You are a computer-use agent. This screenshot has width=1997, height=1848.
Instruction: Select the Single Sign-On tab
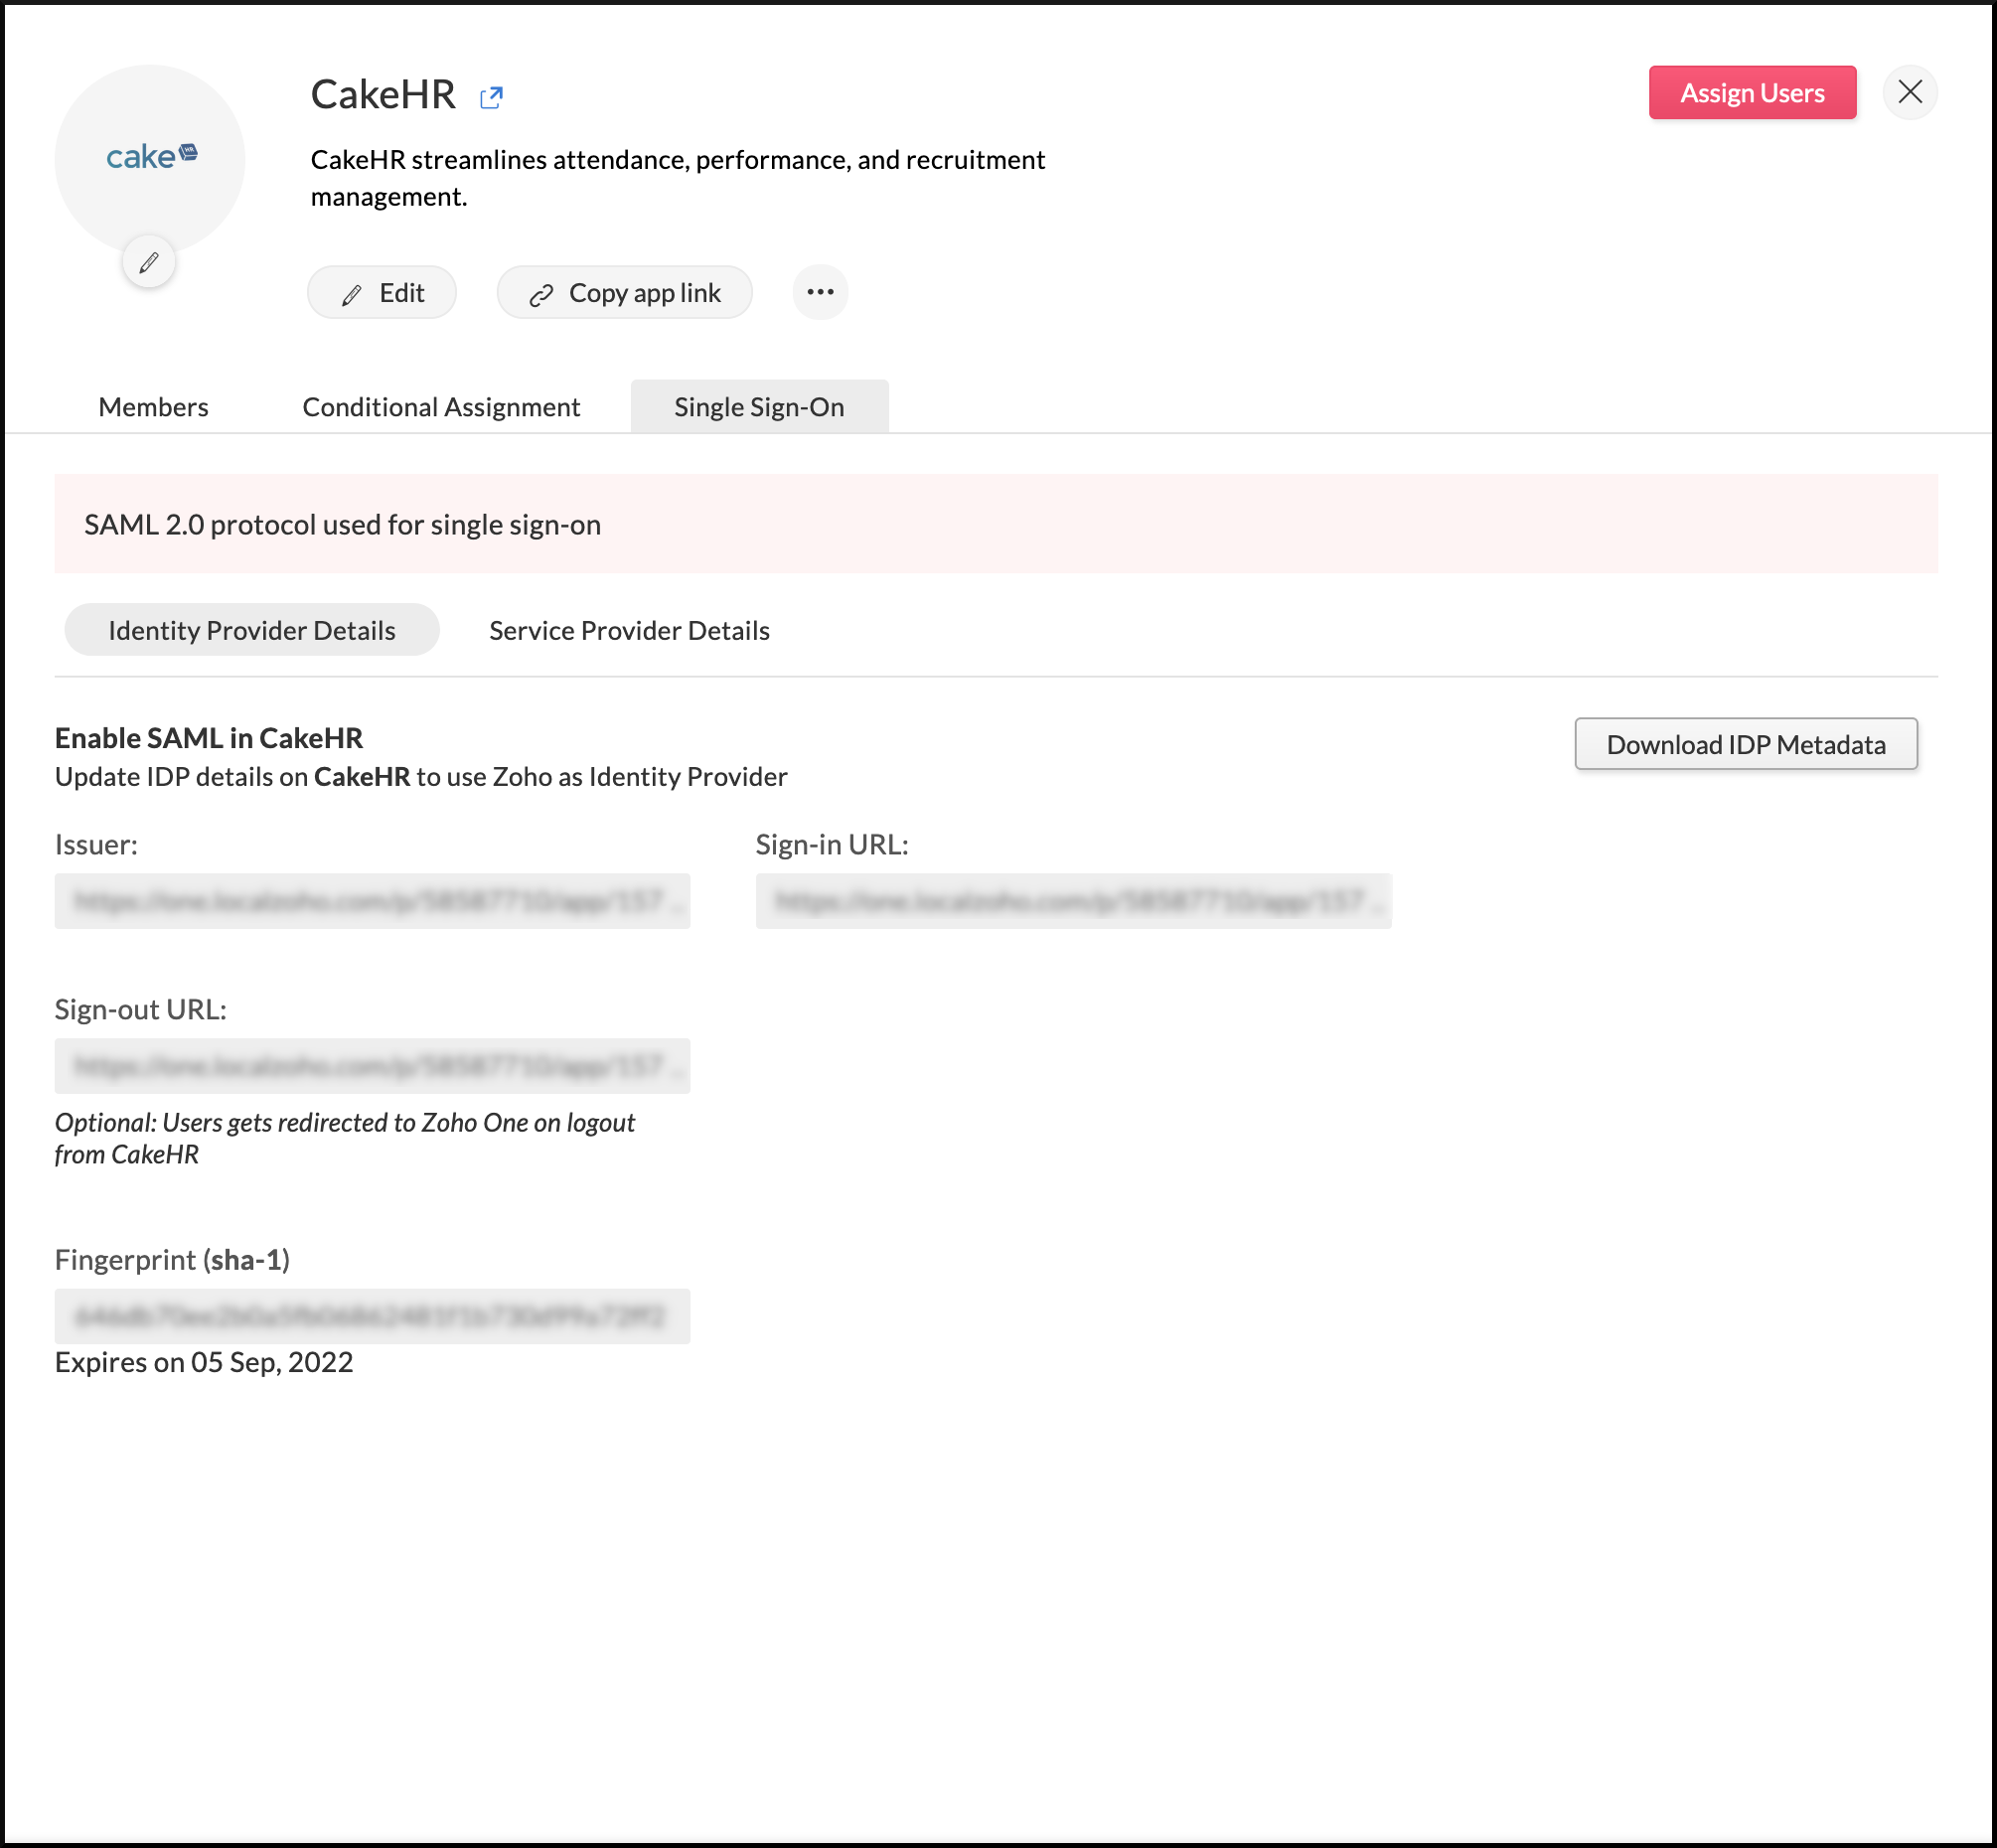coord(758,406)
